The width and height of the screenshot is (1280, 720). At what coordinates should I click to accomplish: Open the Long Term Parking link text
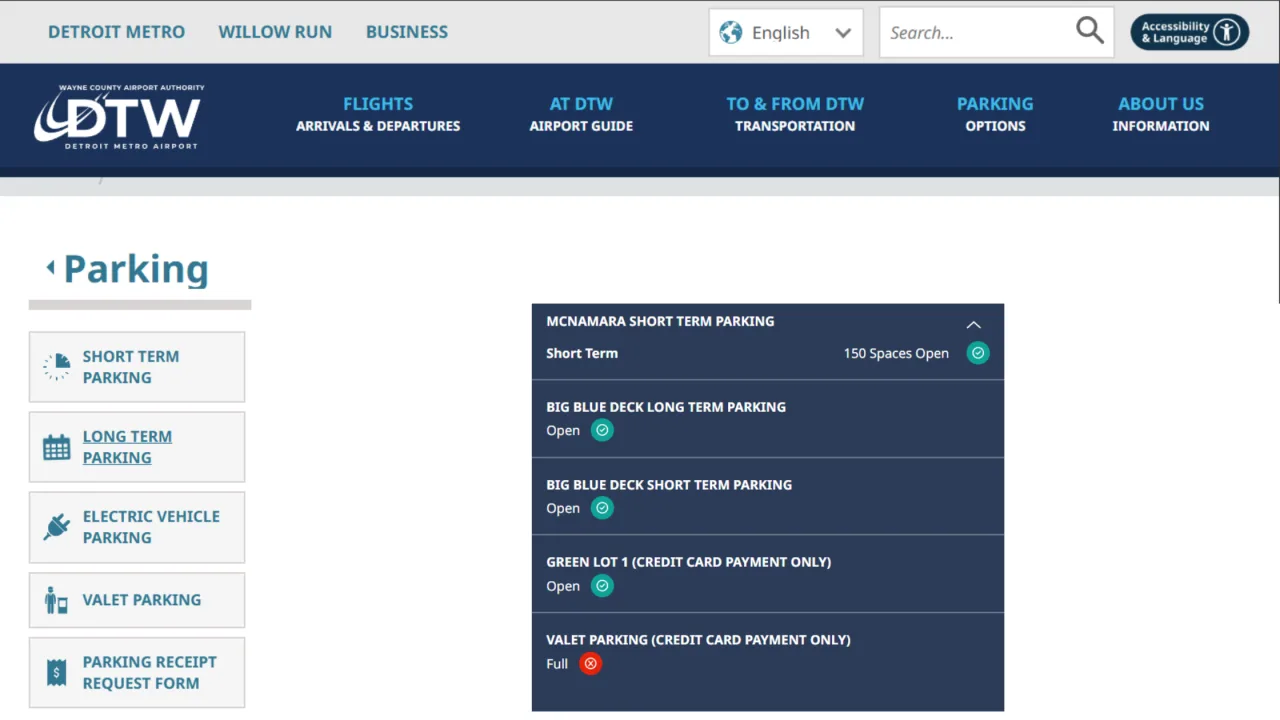pyautogui.click(x=127, y=447)
